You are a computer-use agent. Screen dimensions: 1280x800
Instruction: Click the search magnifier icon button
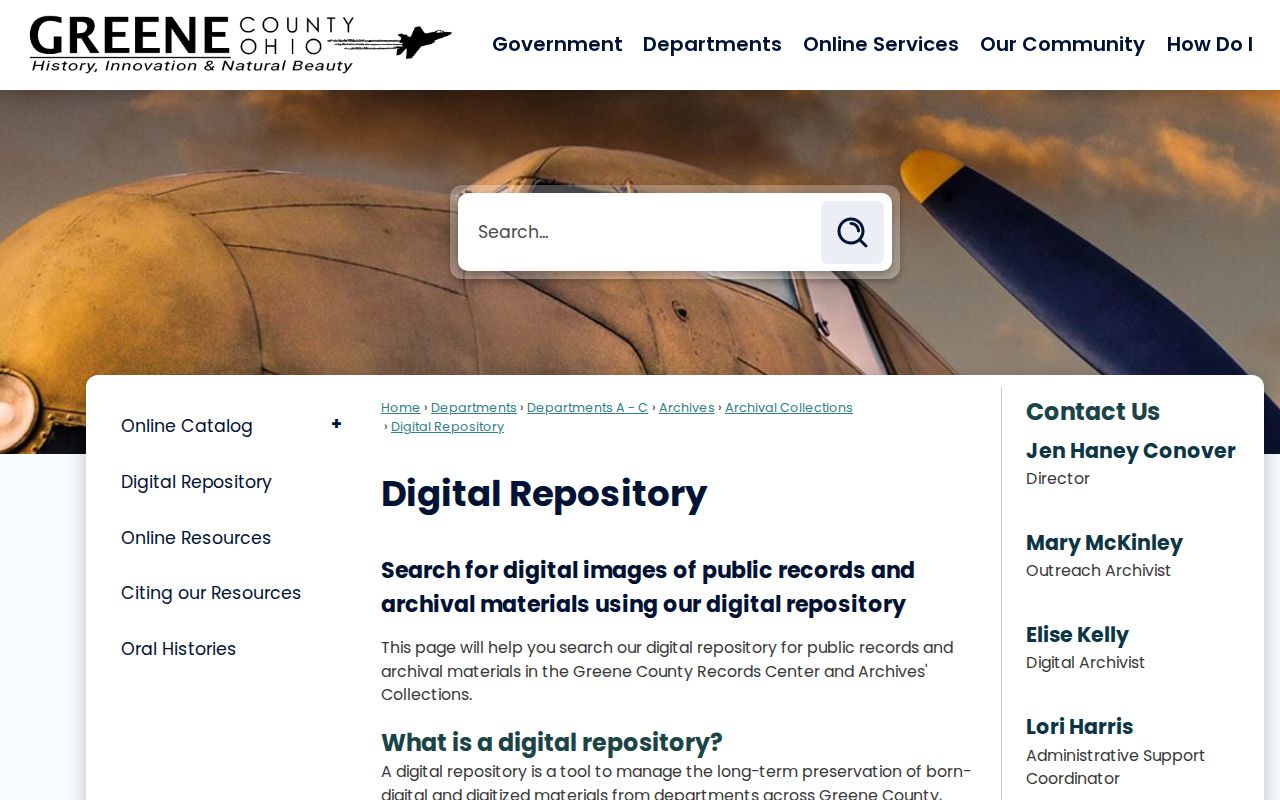(x=852, y=232)
